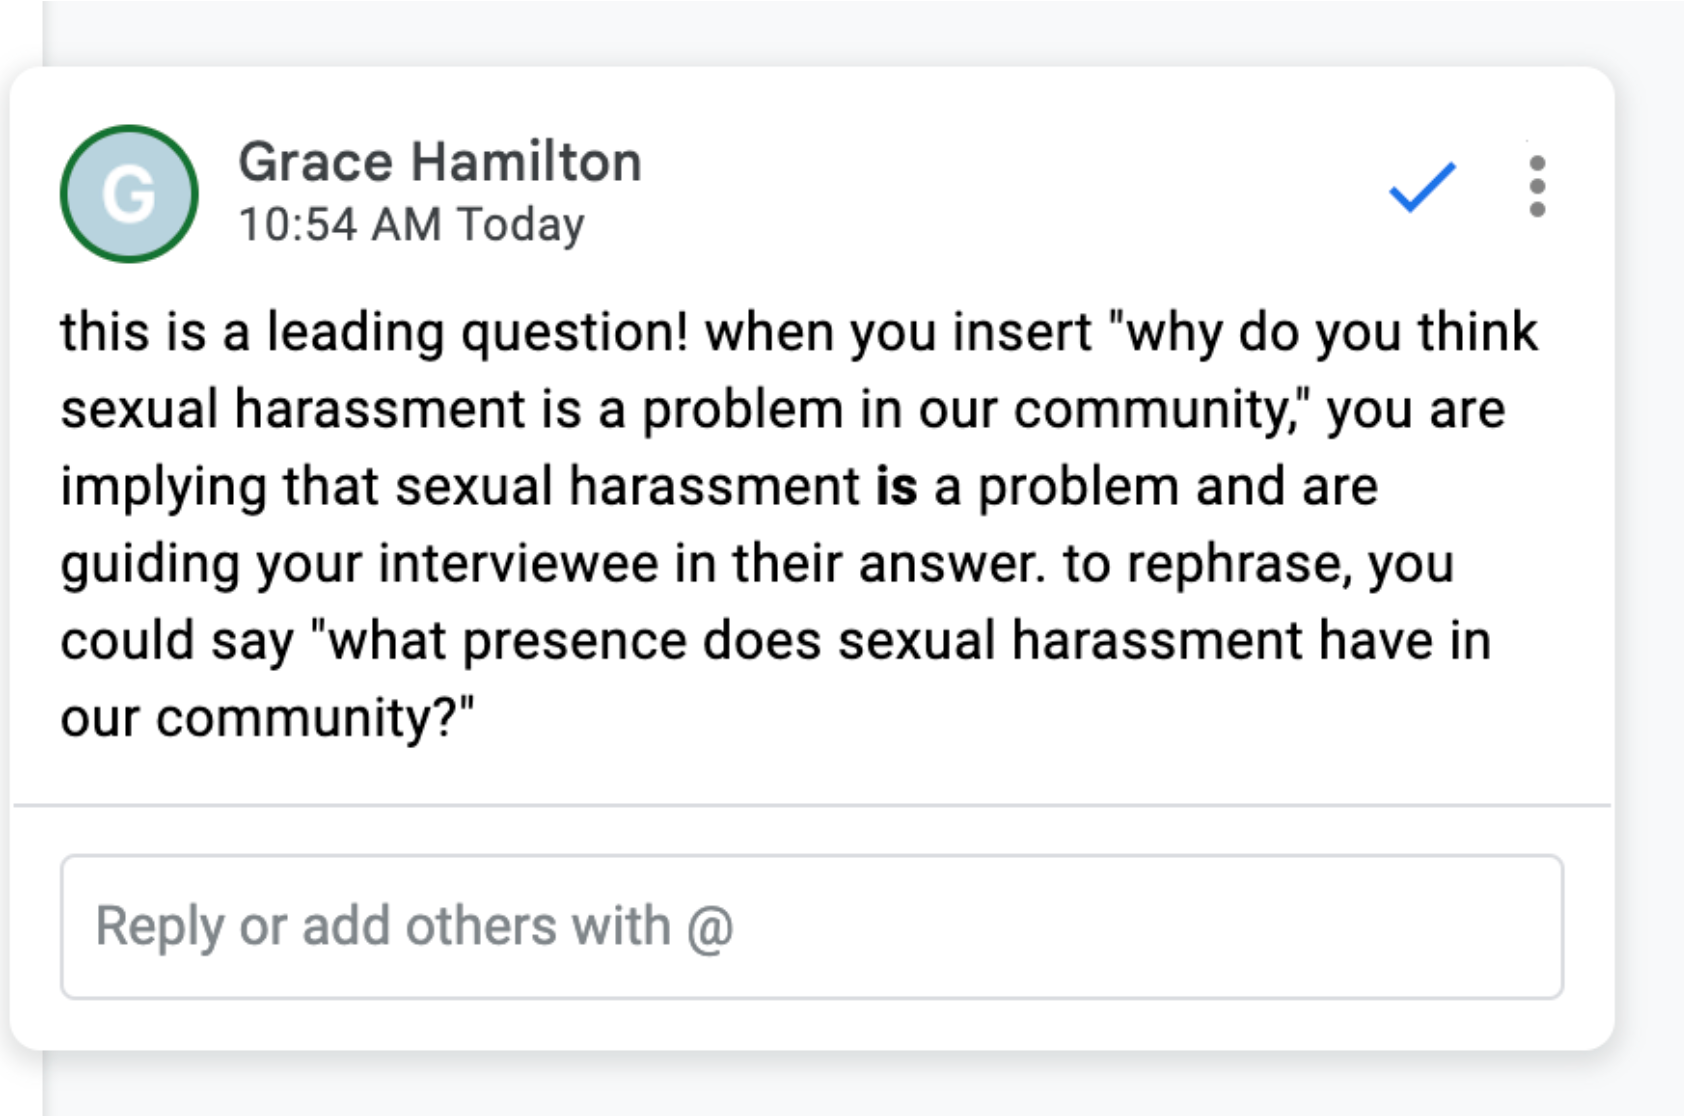Click the letter G in the avatar
The width and height of the screenshot is (1684, 1120).
pyautogui.click(x=129, y=194)
